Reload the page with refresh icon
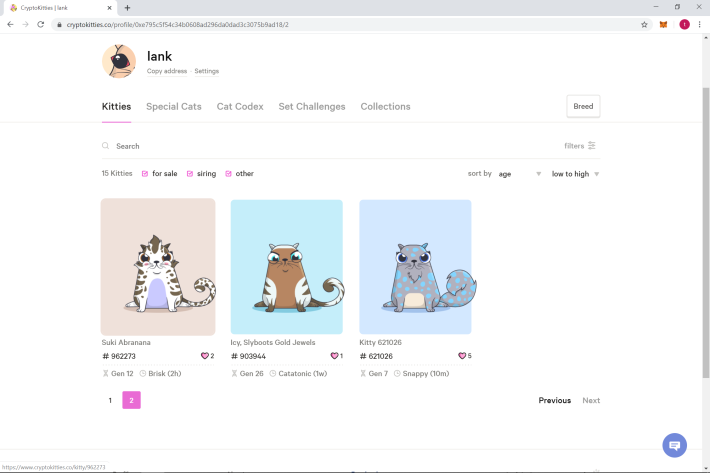 click(x=41, y=24)
